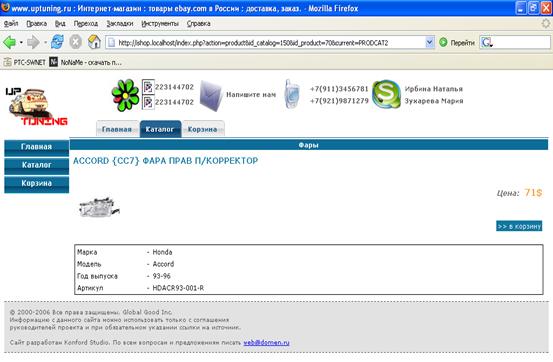553x362 pixels.
Task: Click second ICQ status icon beside 223144702
Action: 148,102
